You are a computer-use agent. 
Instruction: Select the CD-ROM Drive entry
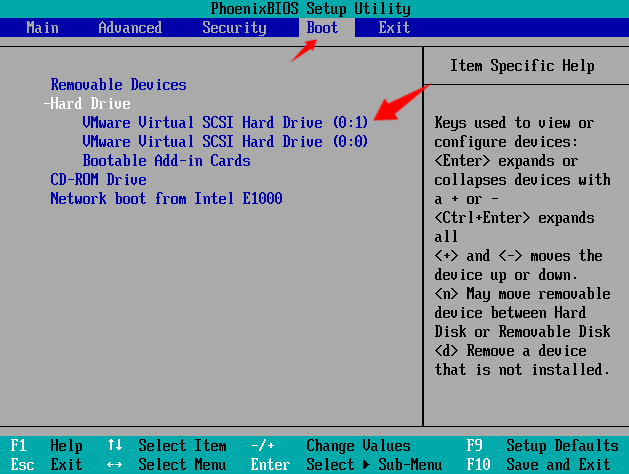click(98, 179)
